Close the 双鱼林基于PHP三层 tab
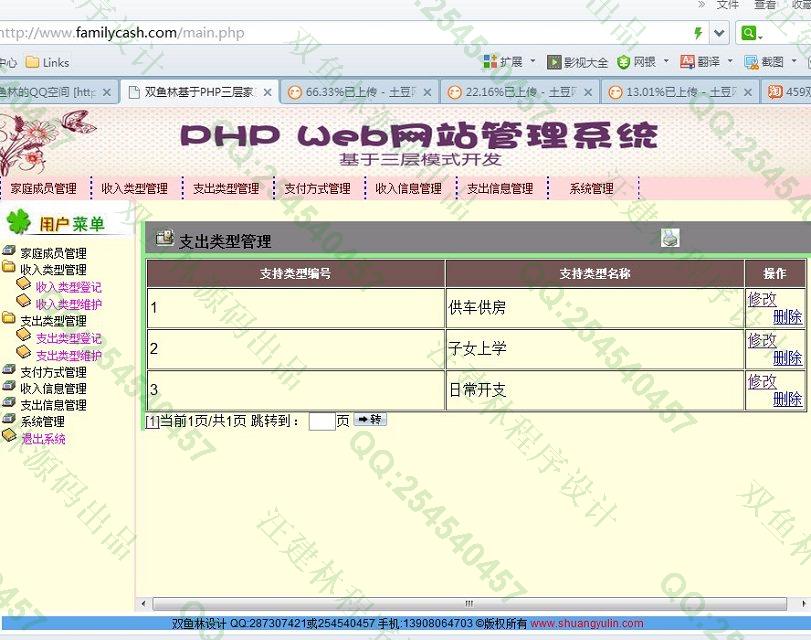811x640 pixels. pos(267,92)
